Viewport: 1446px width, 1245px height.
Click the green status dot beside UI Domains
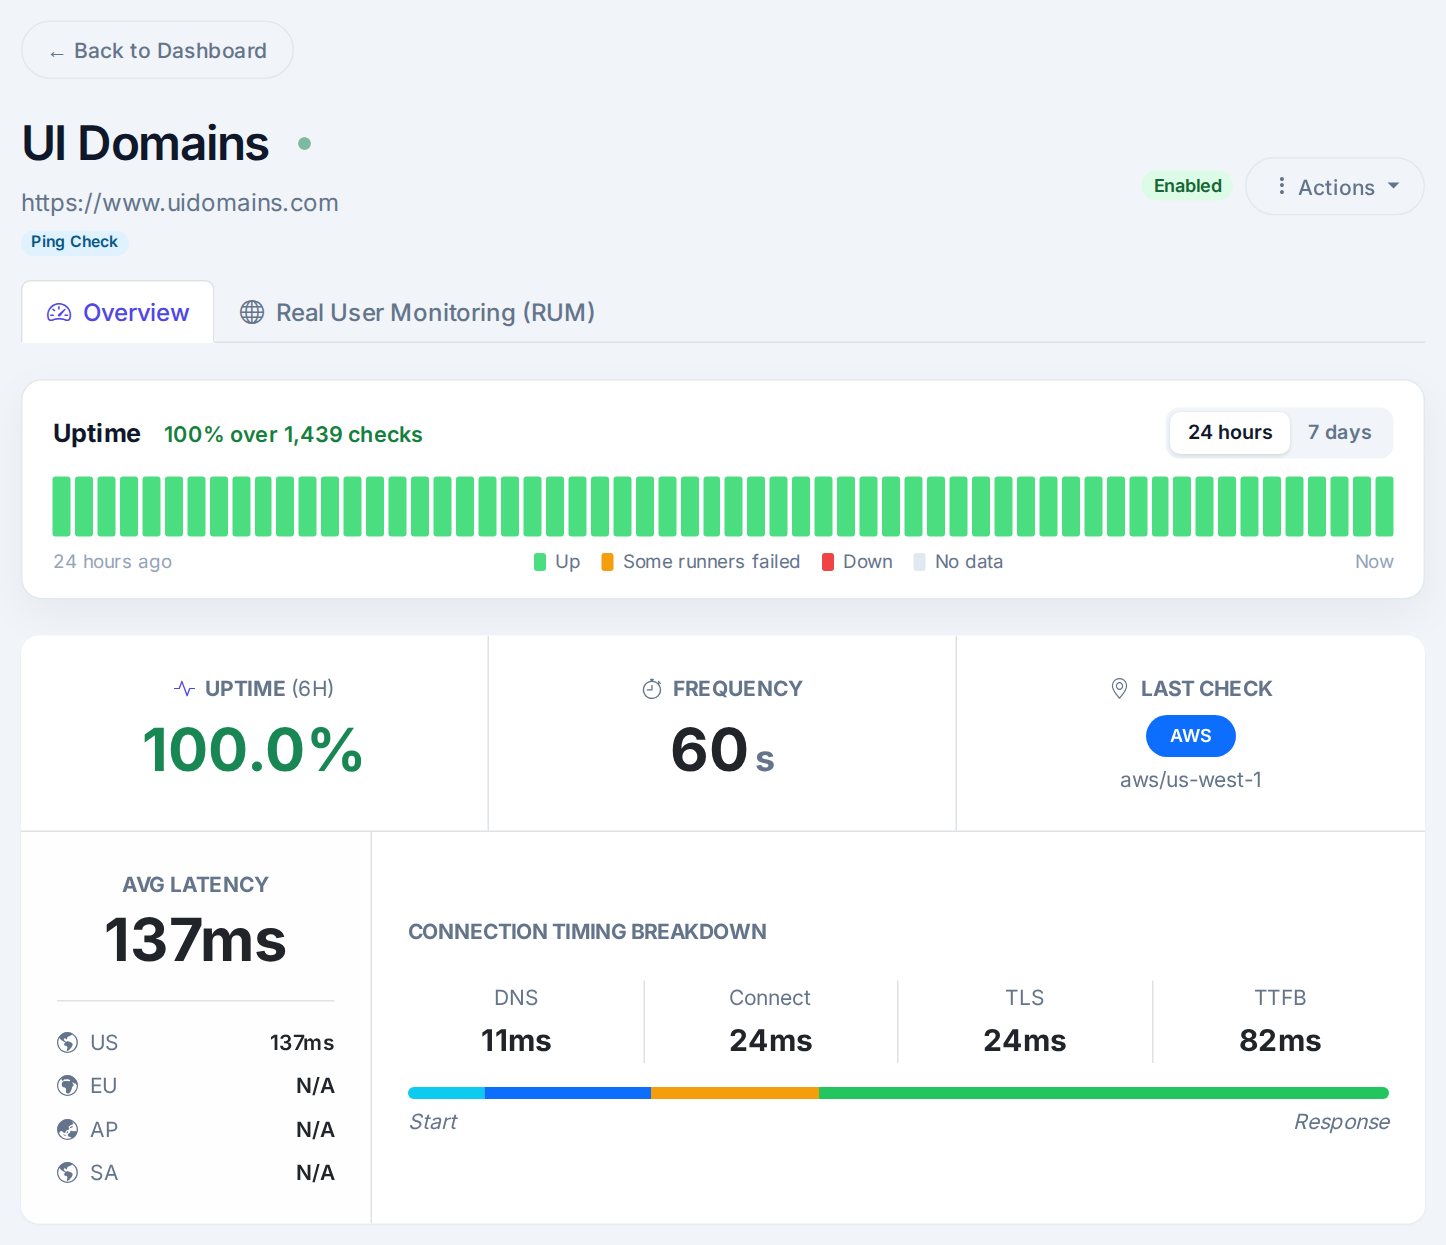(304, 144)
